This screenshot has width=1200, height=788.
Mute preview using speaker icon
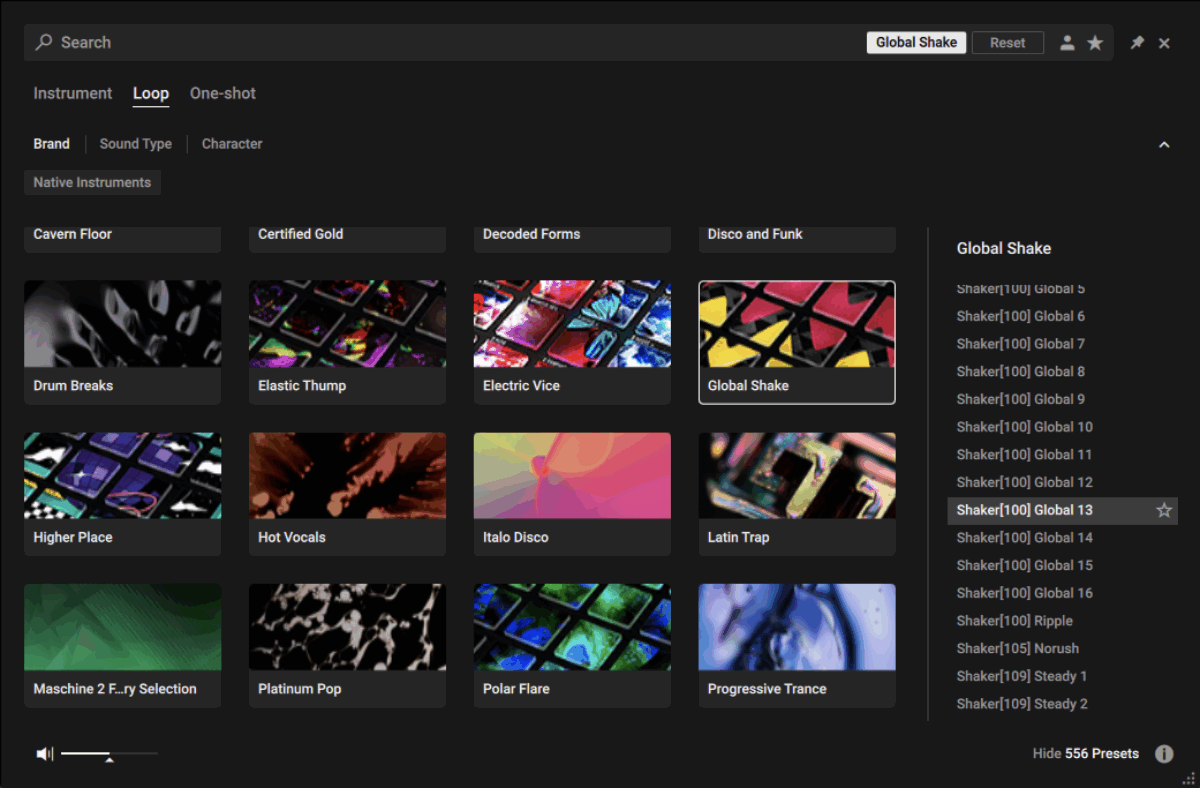coord(44,753)
